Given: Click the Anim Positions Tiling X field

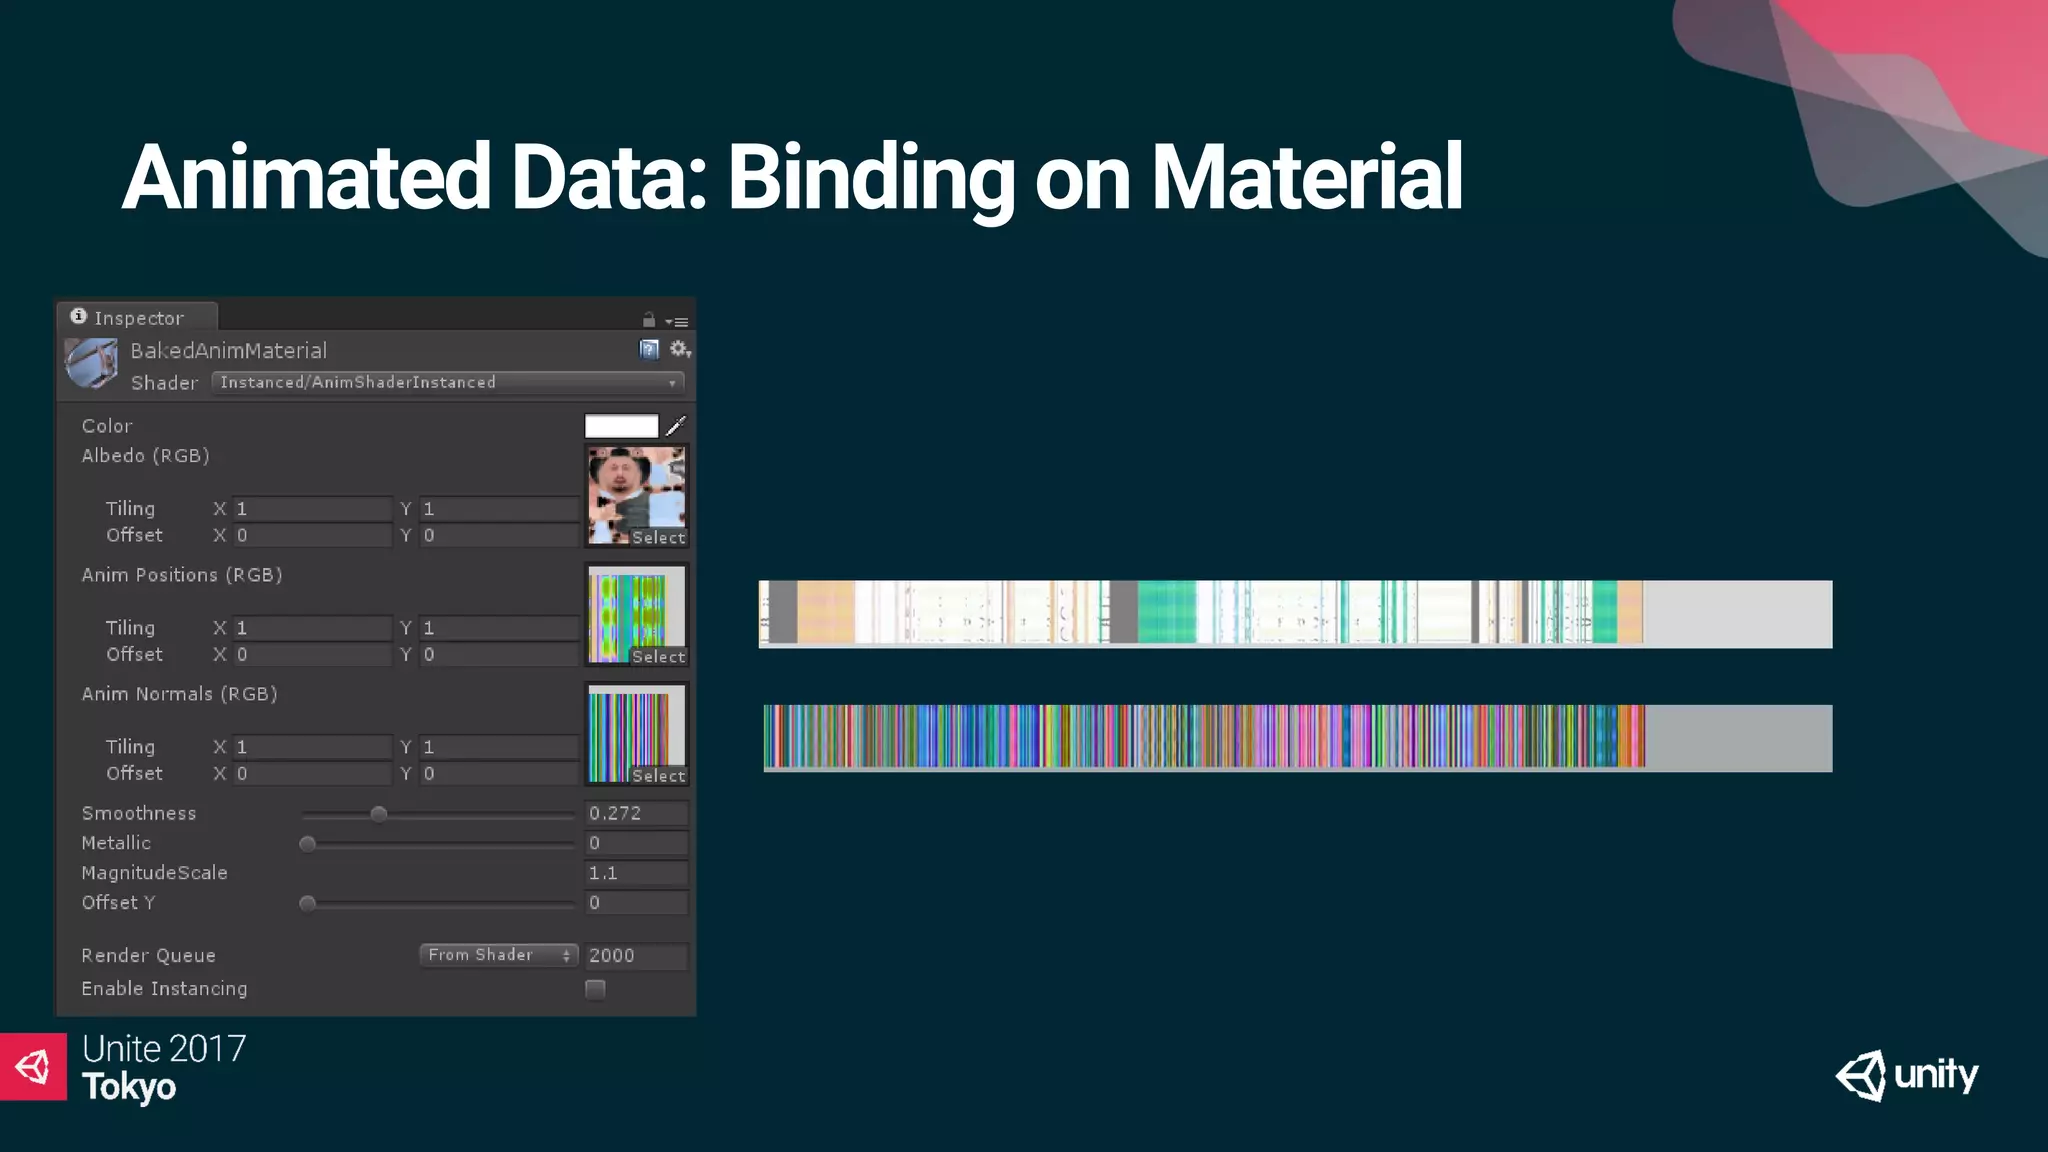Looking at the screenshot, I should point(312,628).
